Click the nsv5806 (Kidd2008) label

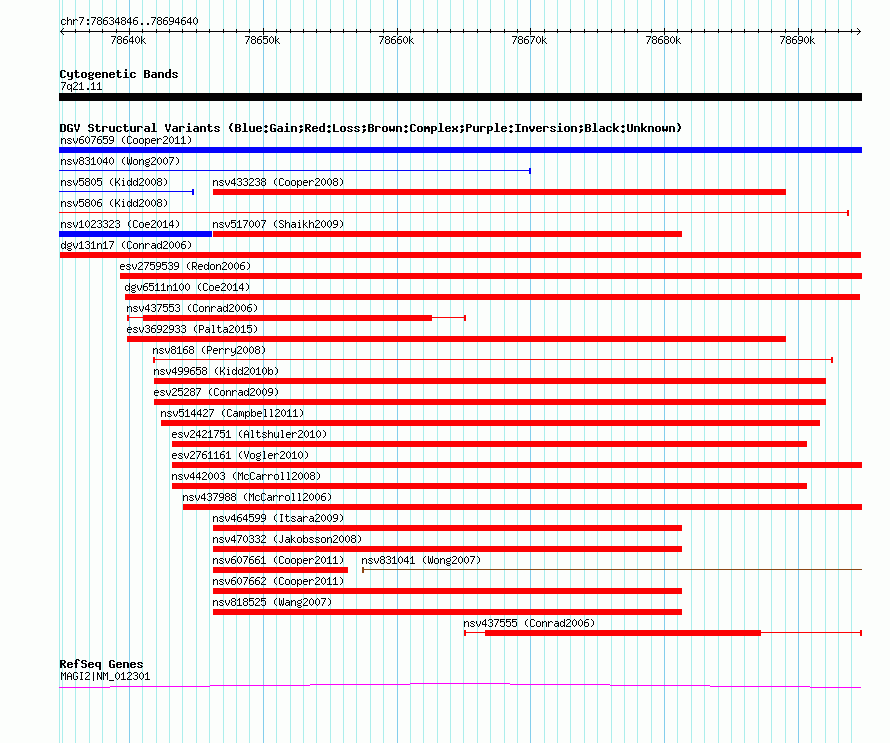114,203
